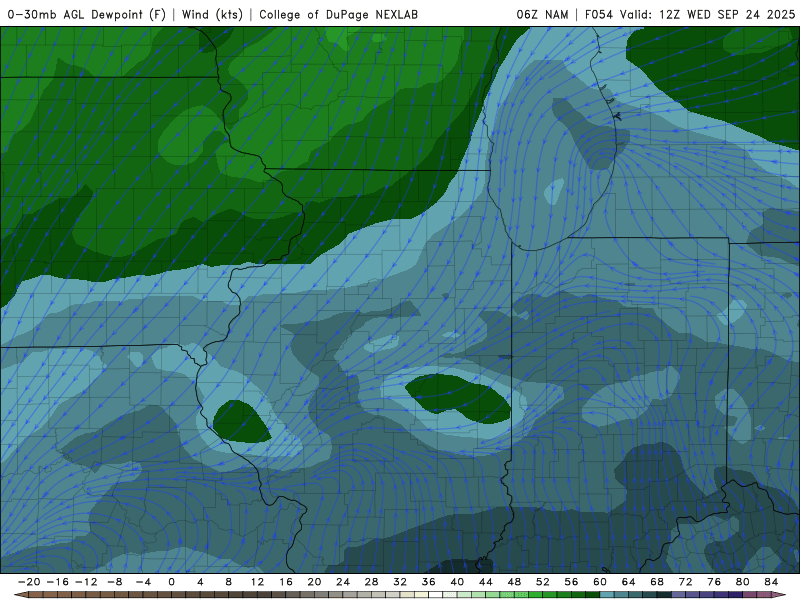Click the -20 value on the color scale
800x600 pixels.
[29, 582]
